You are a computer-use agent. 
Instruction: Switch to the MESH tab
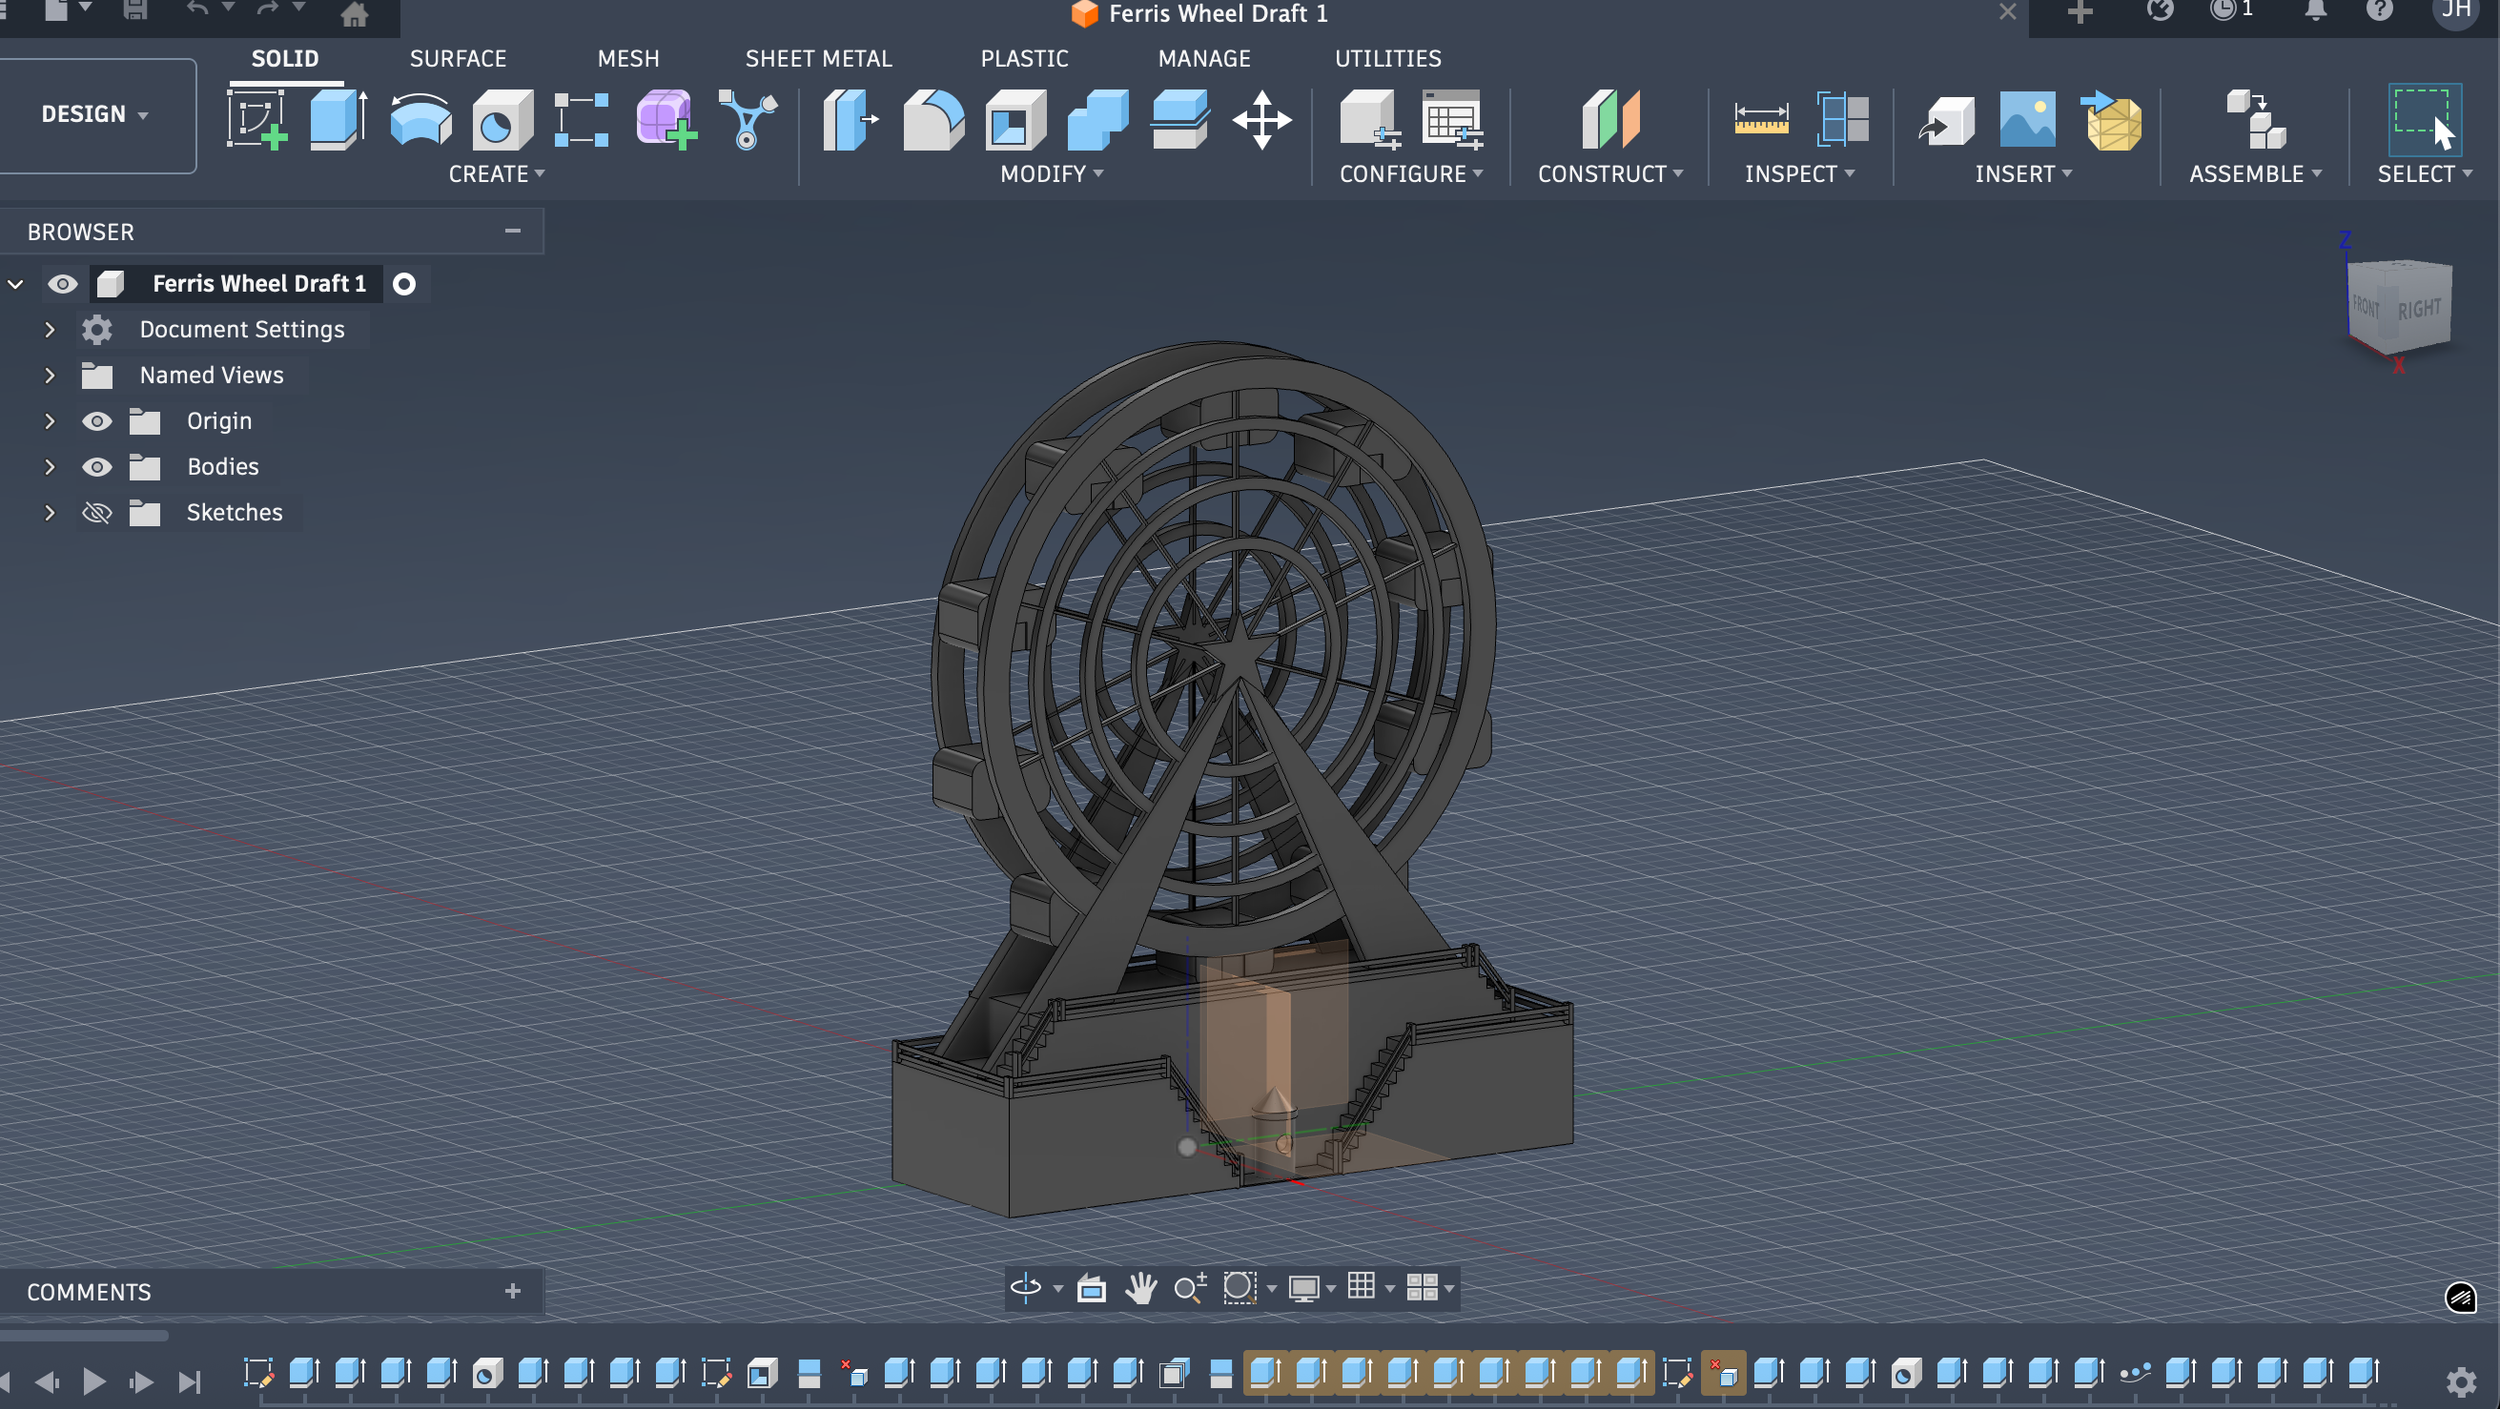pos(628,59)
